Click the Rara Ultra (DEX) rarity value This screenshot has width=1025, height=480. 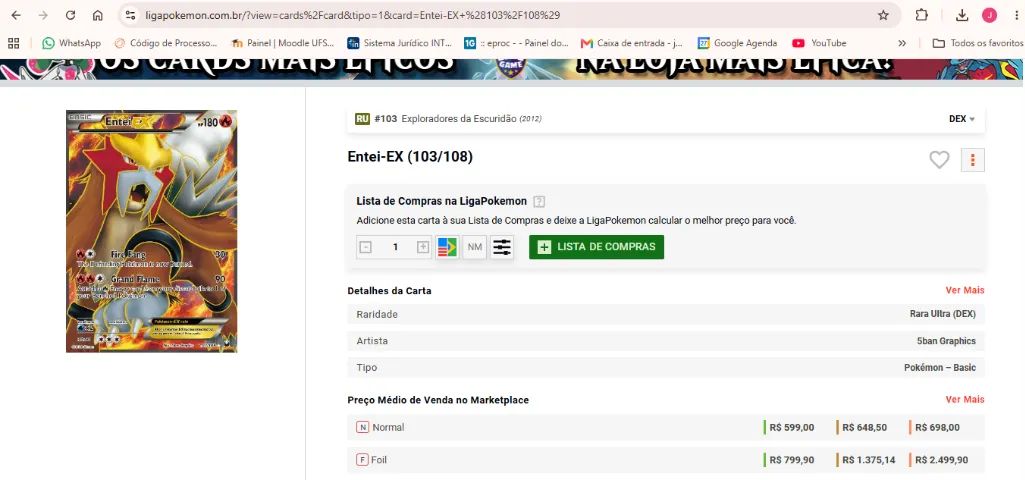(943, 314)
